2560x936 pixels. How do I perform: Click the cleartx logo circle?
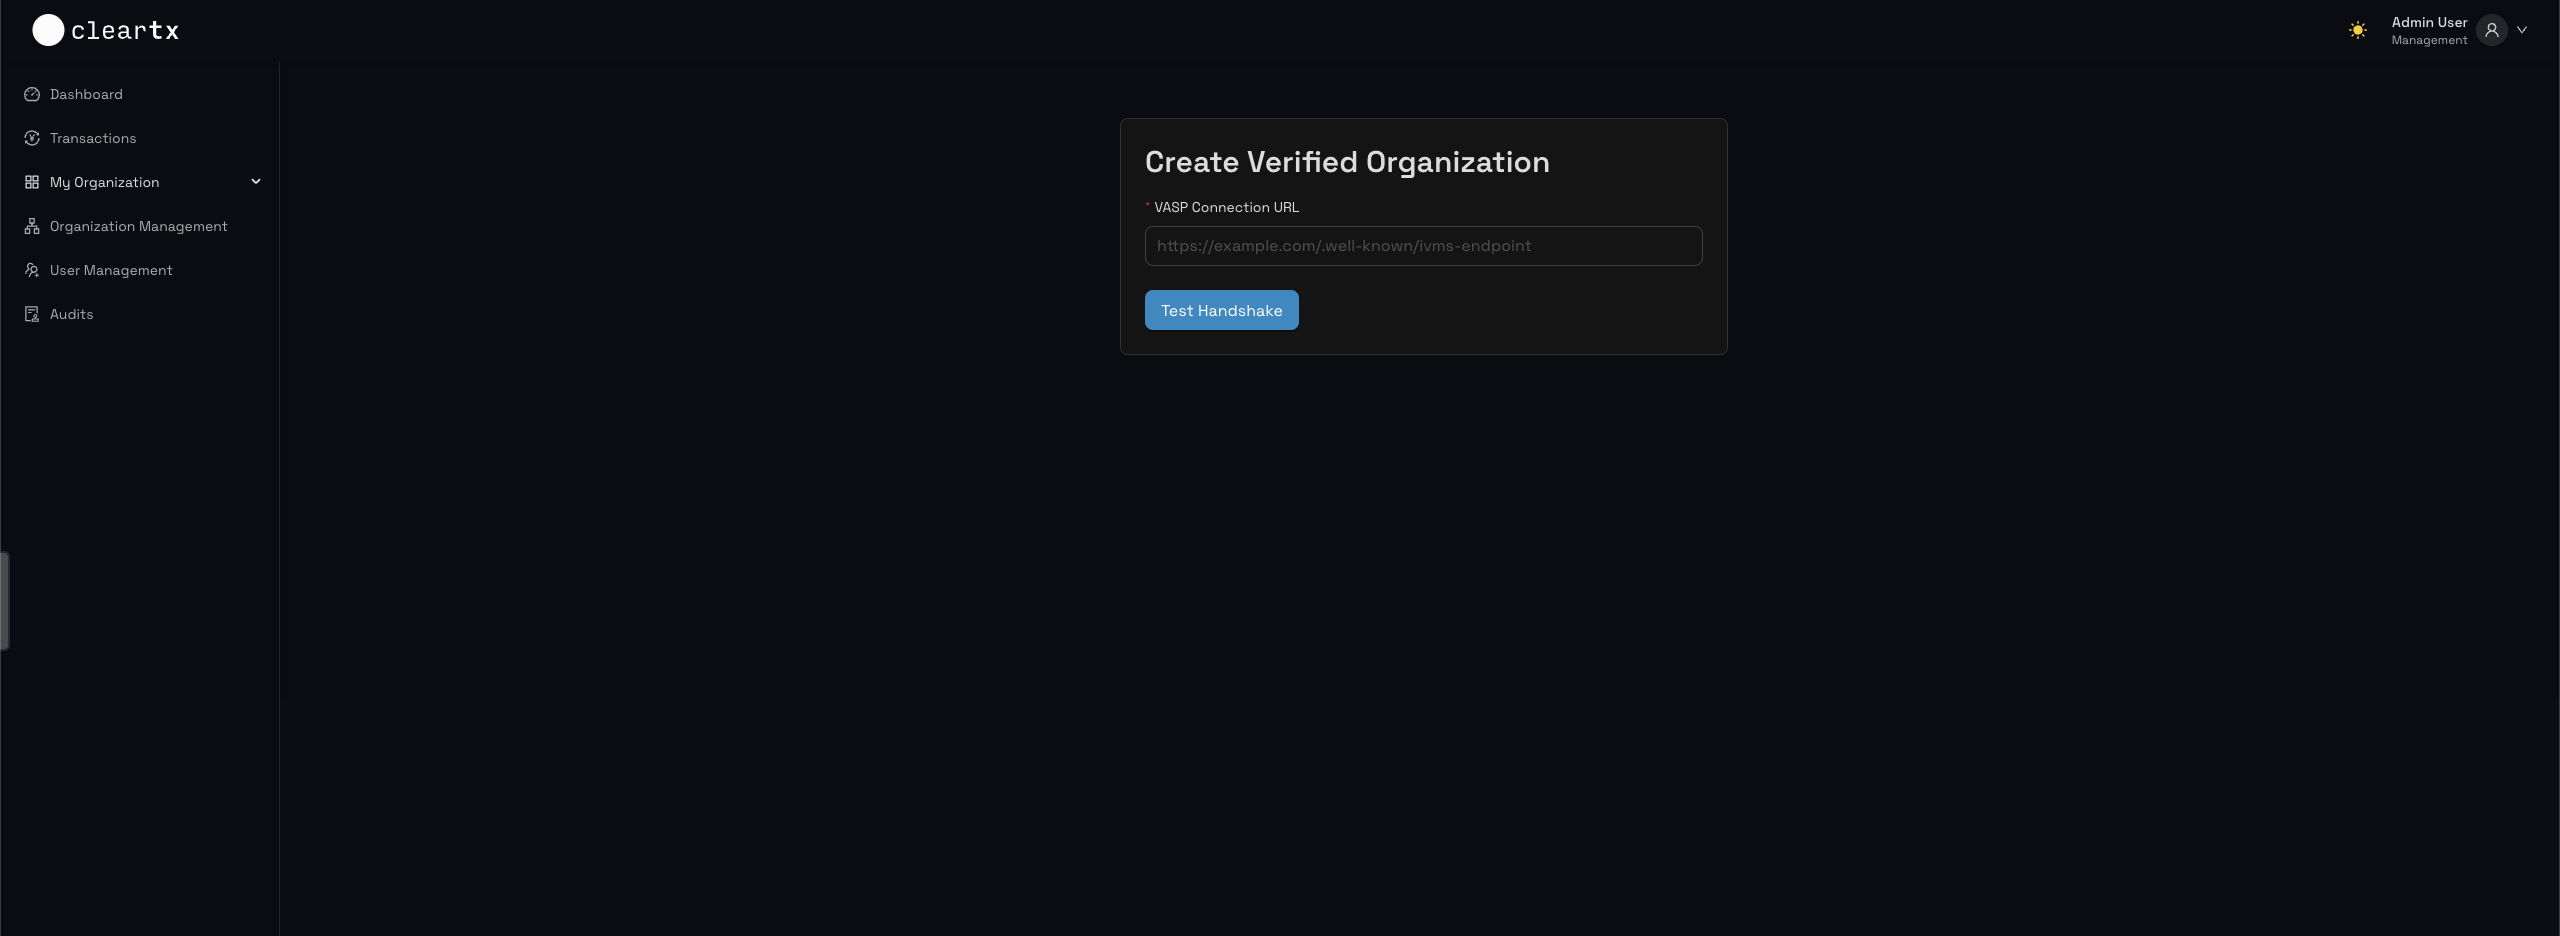[x=46, y=29]
